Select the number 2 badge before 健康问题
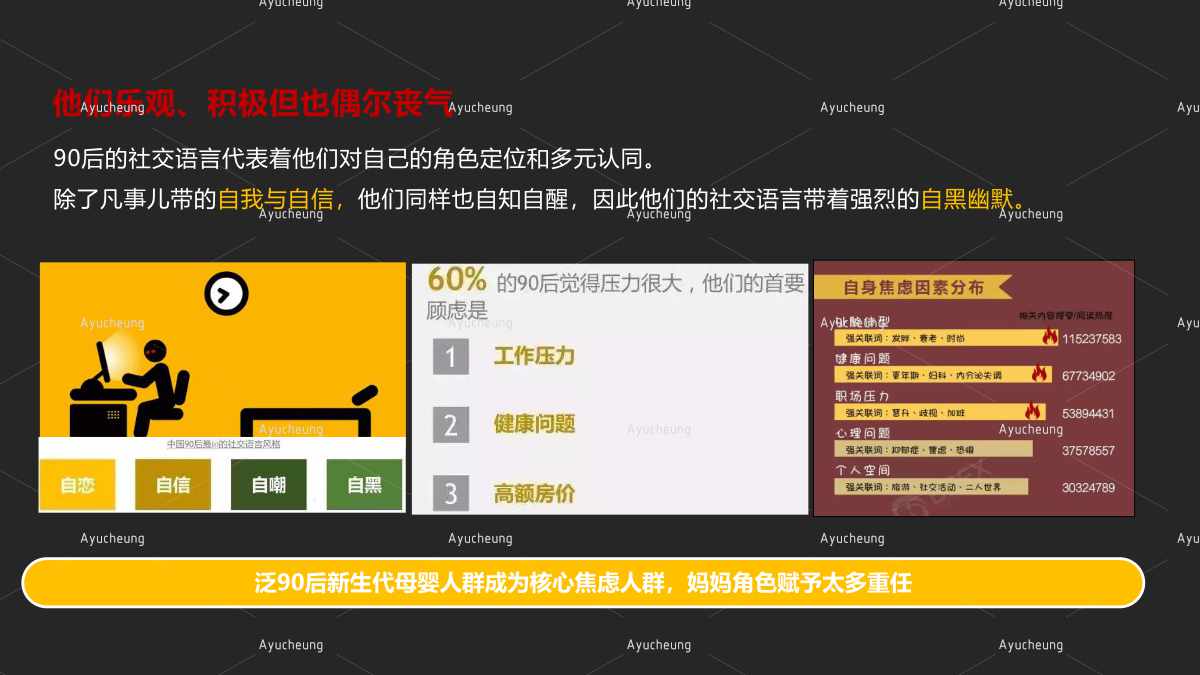This screenshot has height=675, width=1200. click(x=449, y=424)
